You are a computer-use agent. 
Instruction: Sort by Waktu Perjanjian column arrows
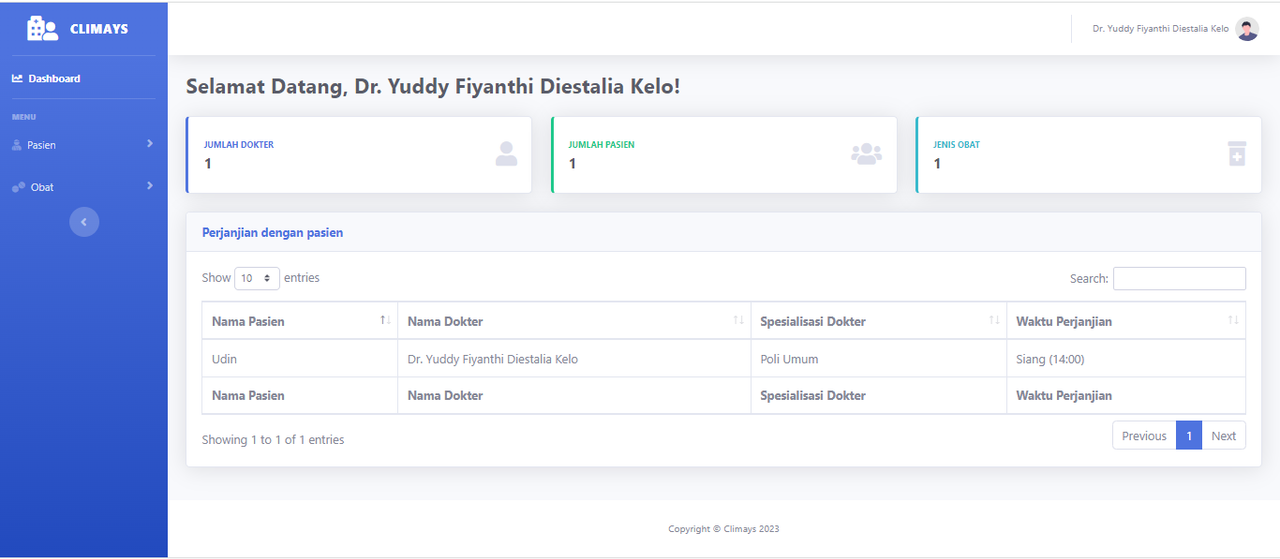pyautogui.click(x=1233, y=320)
